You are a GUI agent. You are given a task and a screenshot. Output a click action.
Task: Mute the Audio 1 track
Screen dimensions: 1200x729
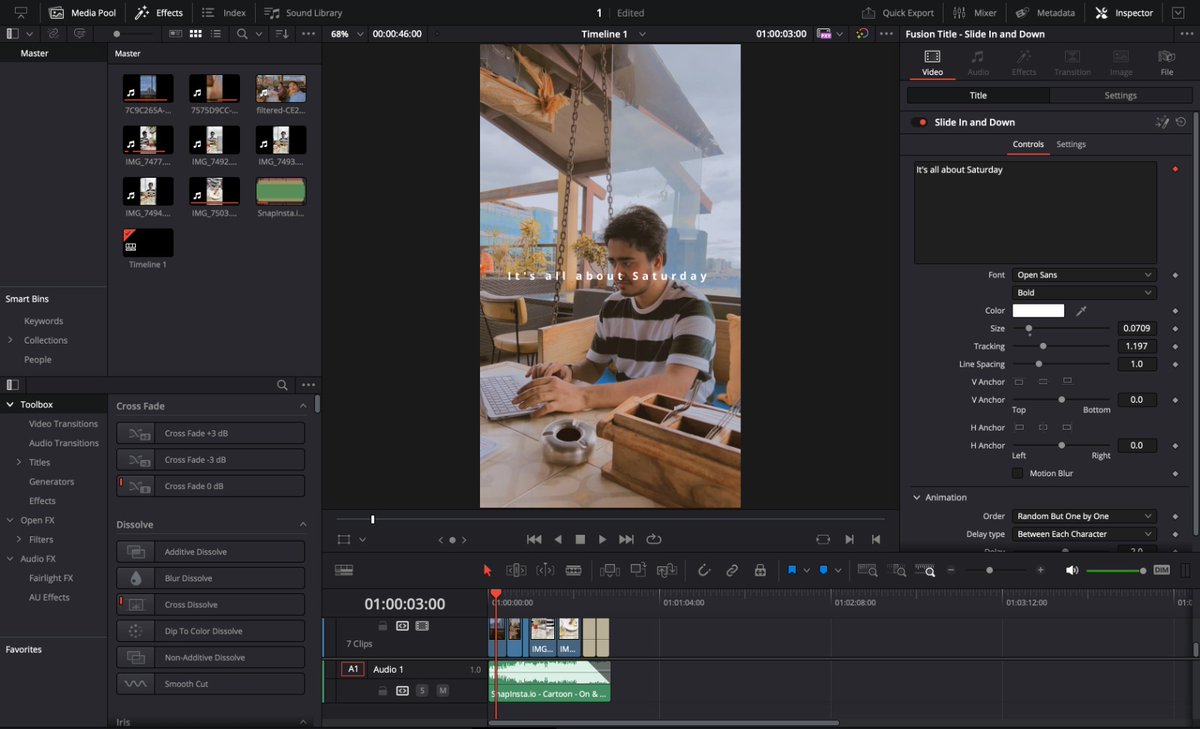pos(442,691)
